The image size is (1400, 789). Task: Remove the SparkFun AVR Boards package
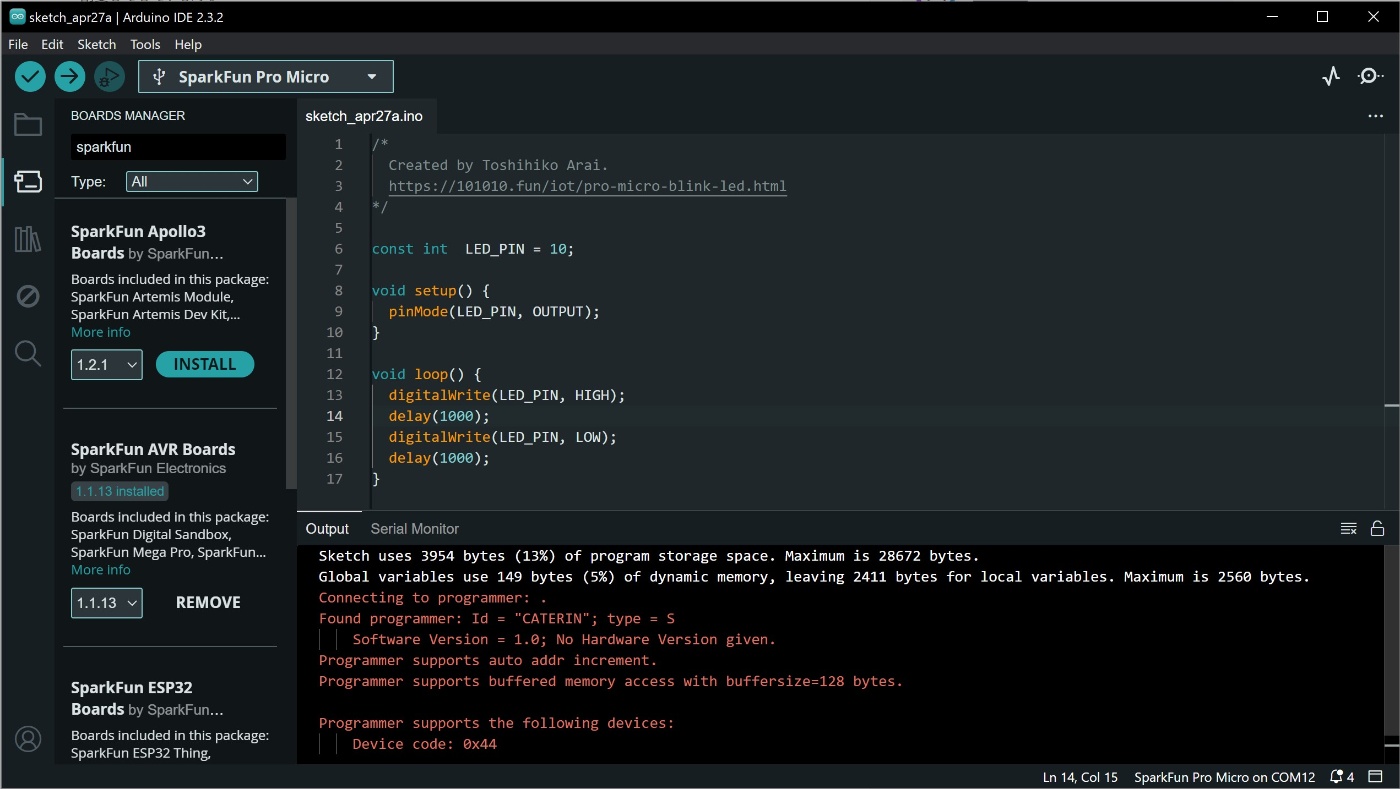tap(208, 603)
